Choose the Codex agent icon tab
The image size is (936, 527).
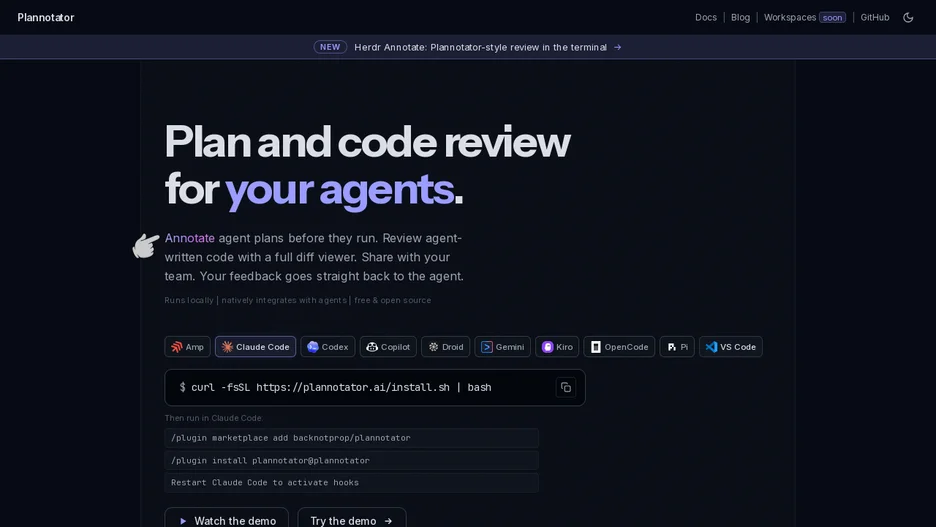tap(328, 347)
